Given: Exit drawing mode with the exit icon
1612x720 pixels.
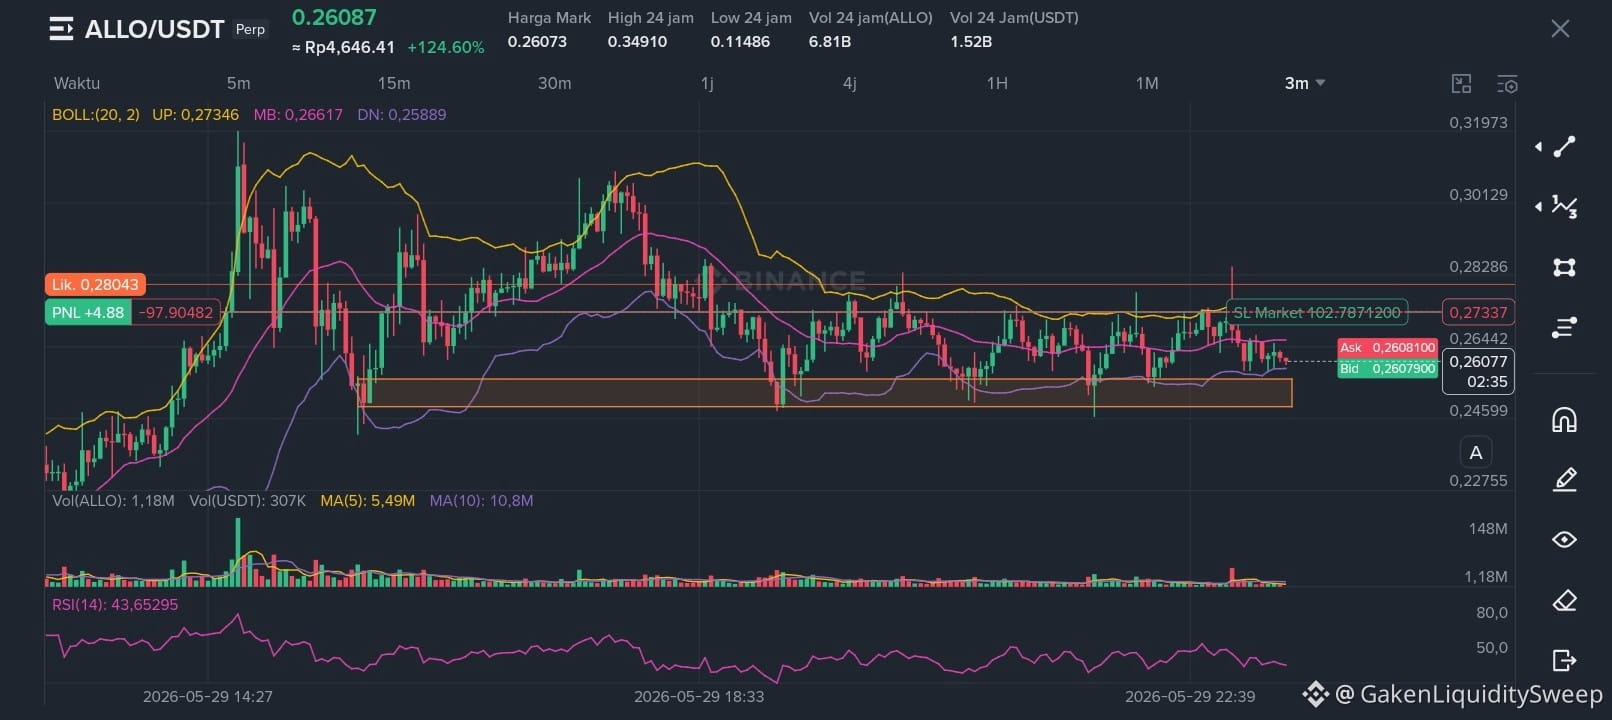Looking at the screenshot, I should [x=1564, y=660].
